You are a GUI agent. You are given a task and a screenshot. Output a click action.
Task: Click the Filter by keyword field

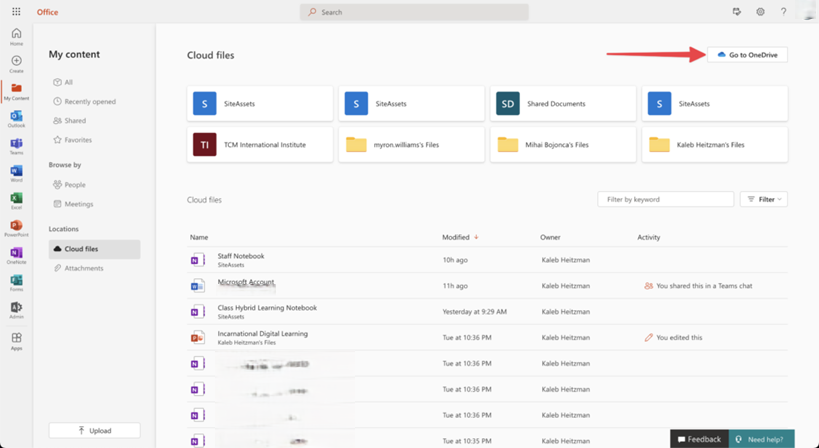click(665, 199)
